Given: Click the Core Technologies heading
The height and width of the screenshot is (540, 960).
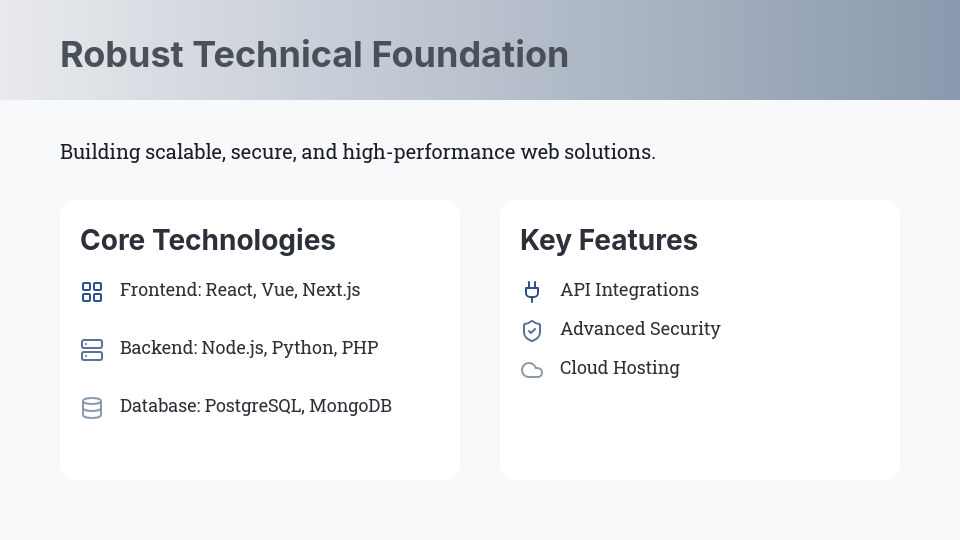Looking at the screenshot, I should pos(208,240).
